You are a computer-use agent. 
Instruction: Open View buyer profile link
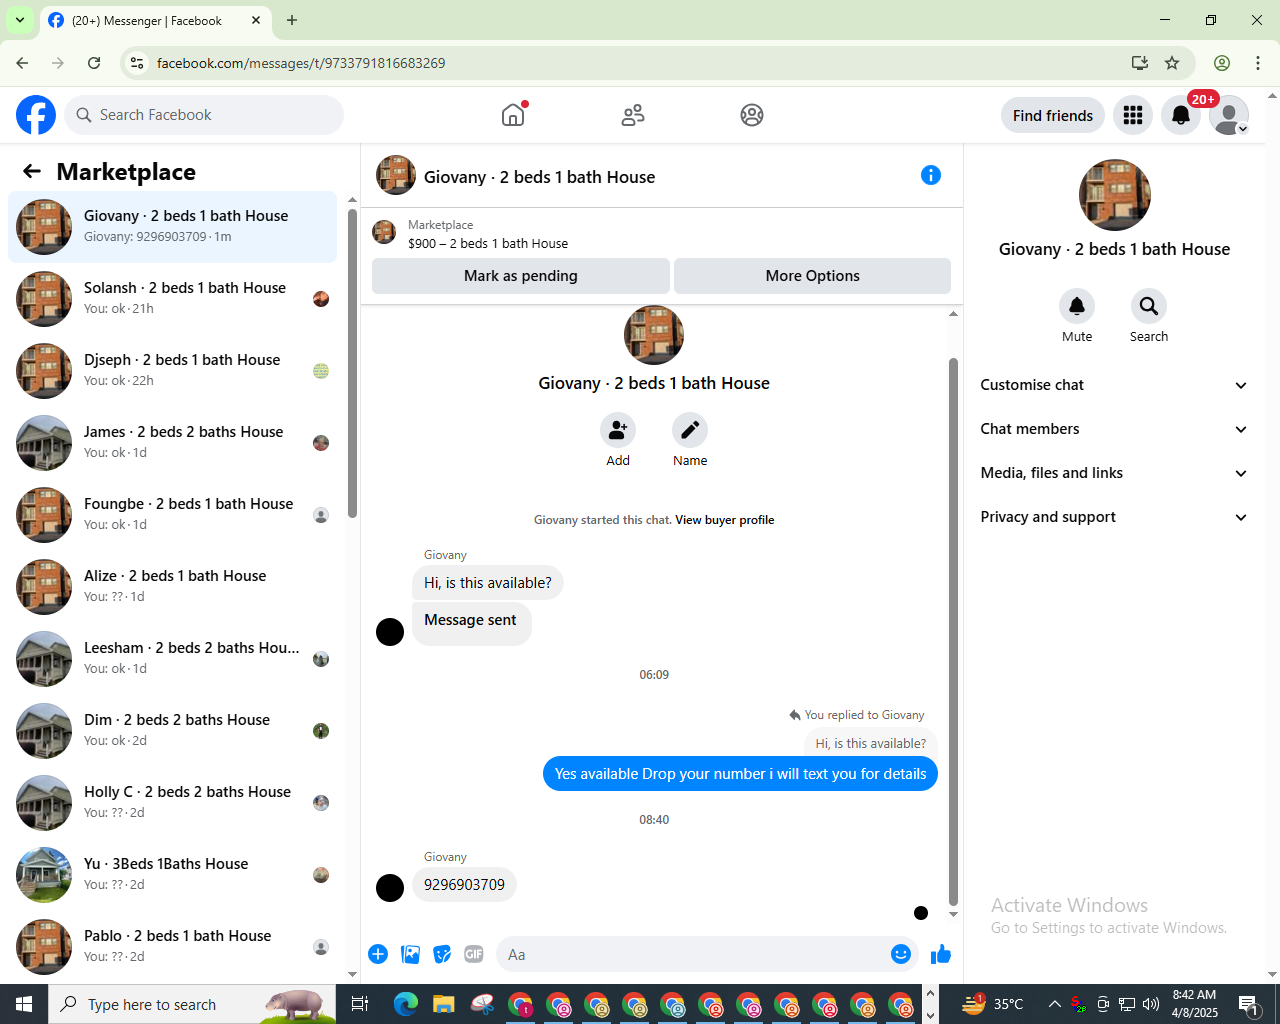[725, 520]
